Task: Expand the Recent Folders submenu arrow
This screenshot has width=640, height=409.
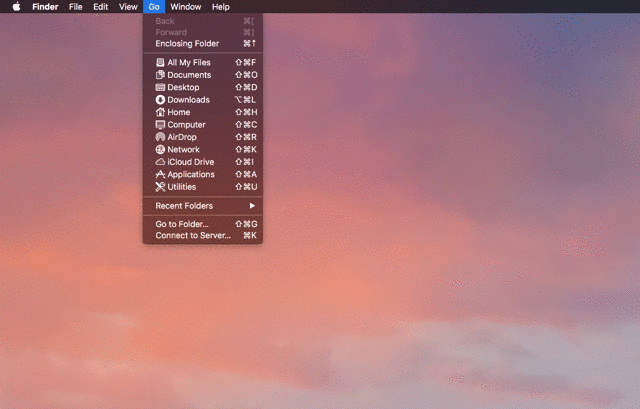Action: coord(252,206)
